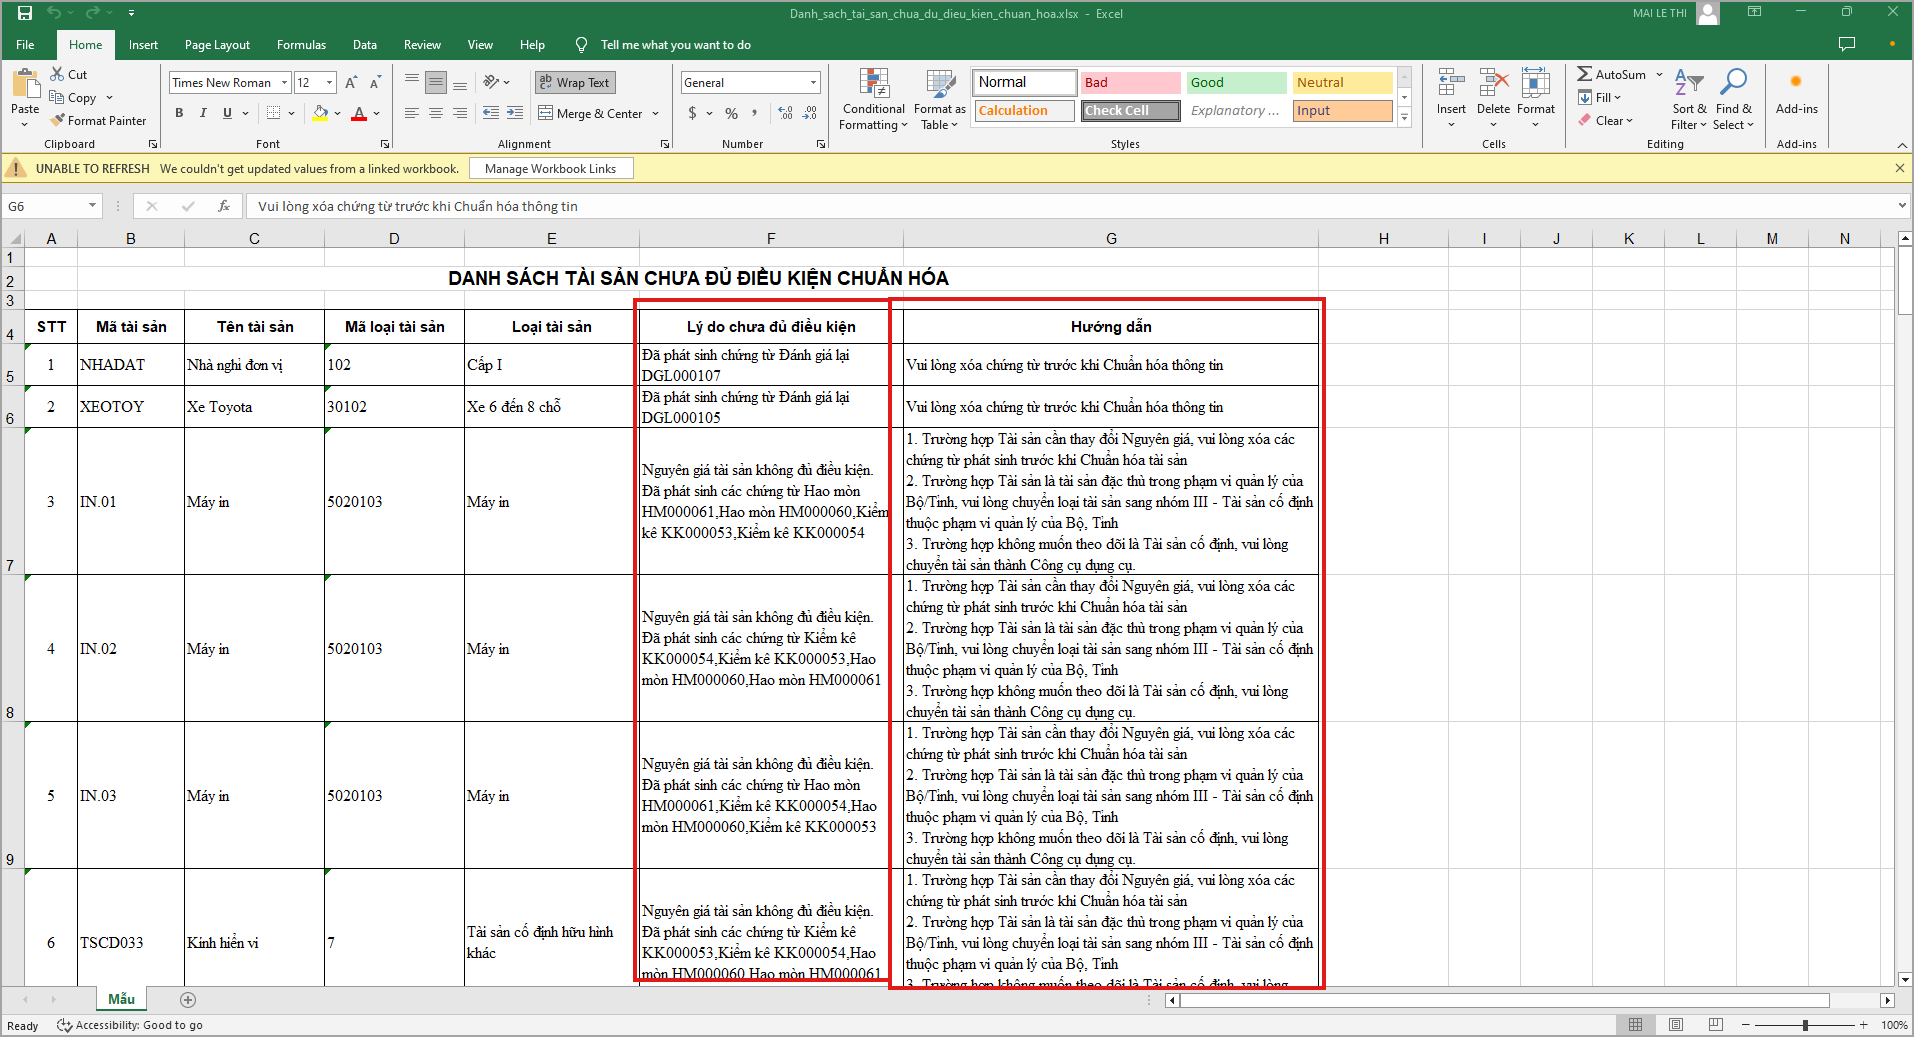Apply the Bad cell style
Screen dimensions: 1914x1037
(x=1130, y=83)
